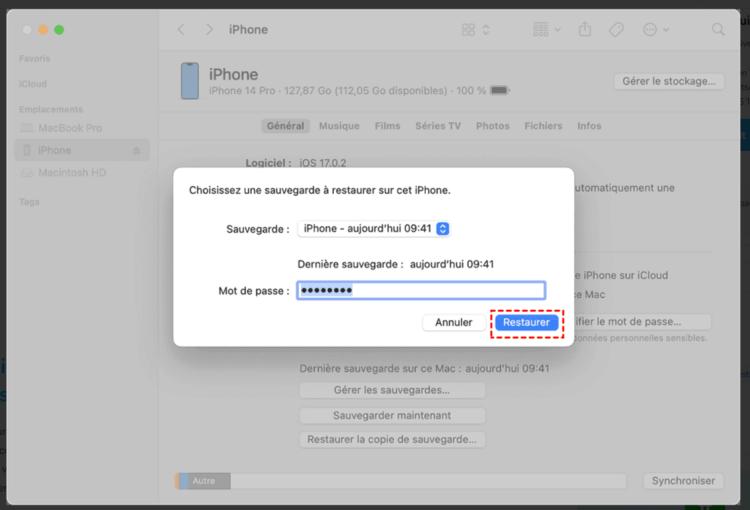Expand the group-by grid dropdown
This screenshot has width=750, height=510.
coord(546,30)
